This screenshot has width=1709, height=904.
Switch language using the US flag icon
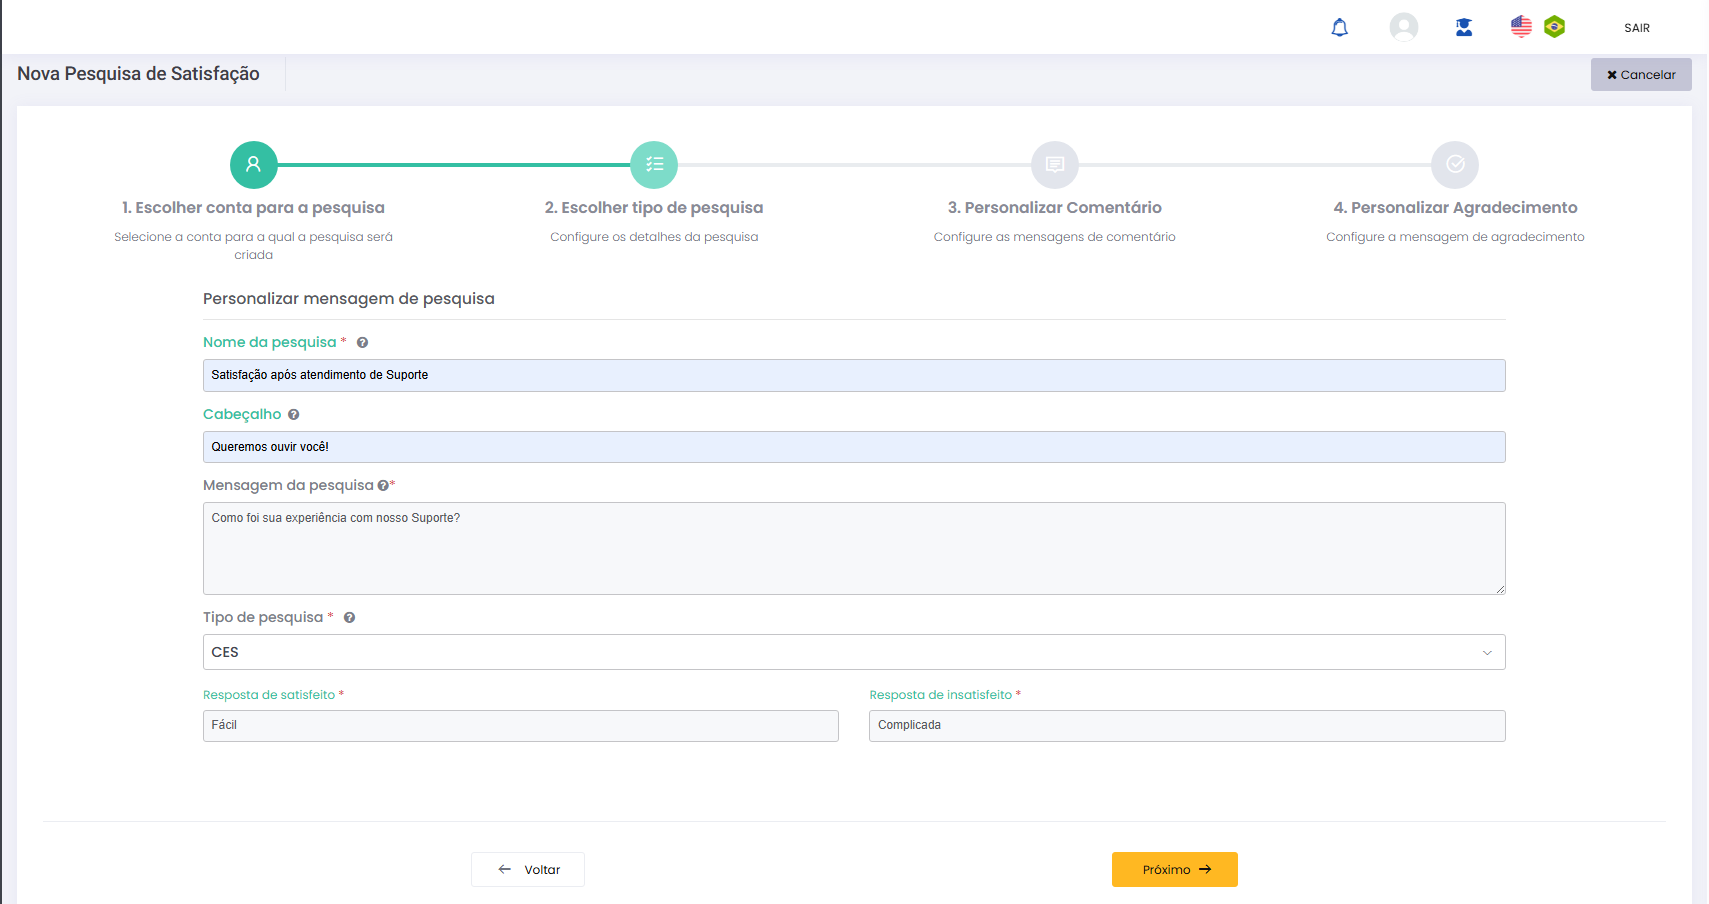[1520, 27]
